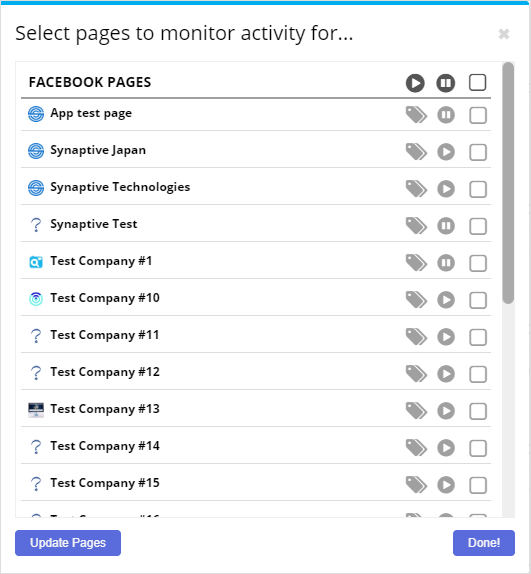This screenshot has height=574, width=531.
Task: Open tags for Test Company #12
Action: (416, 374)
